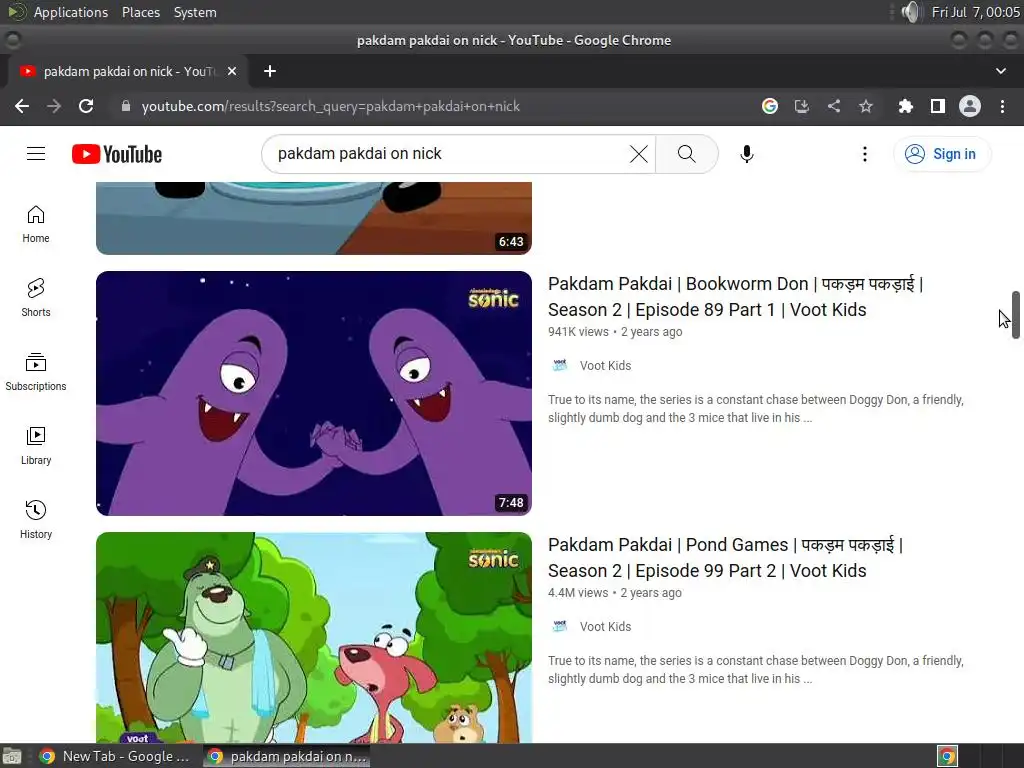Switch to New Tab Chrome taskbar window
1024x768 pixels.
point(115,756)
